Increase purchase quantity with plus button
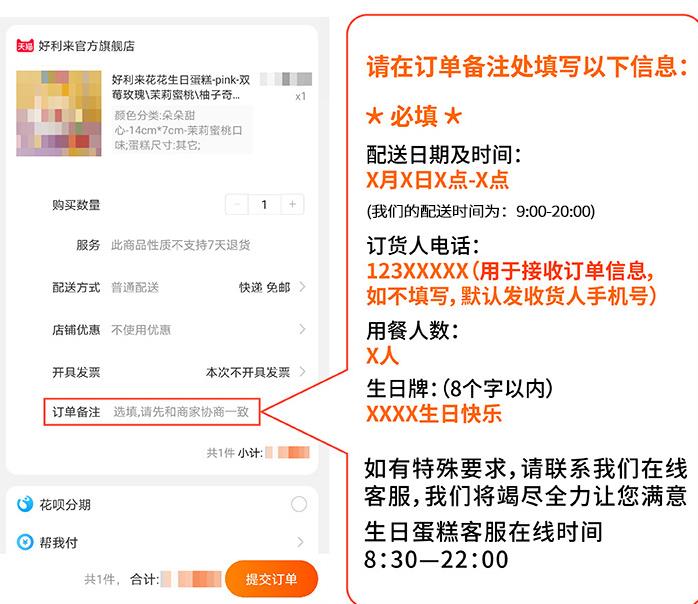This screenshot has height=604, width=698. (x=292, y=204)
